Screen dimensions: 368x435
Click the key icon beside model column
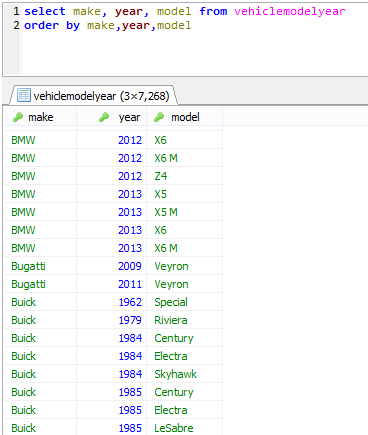159,117
